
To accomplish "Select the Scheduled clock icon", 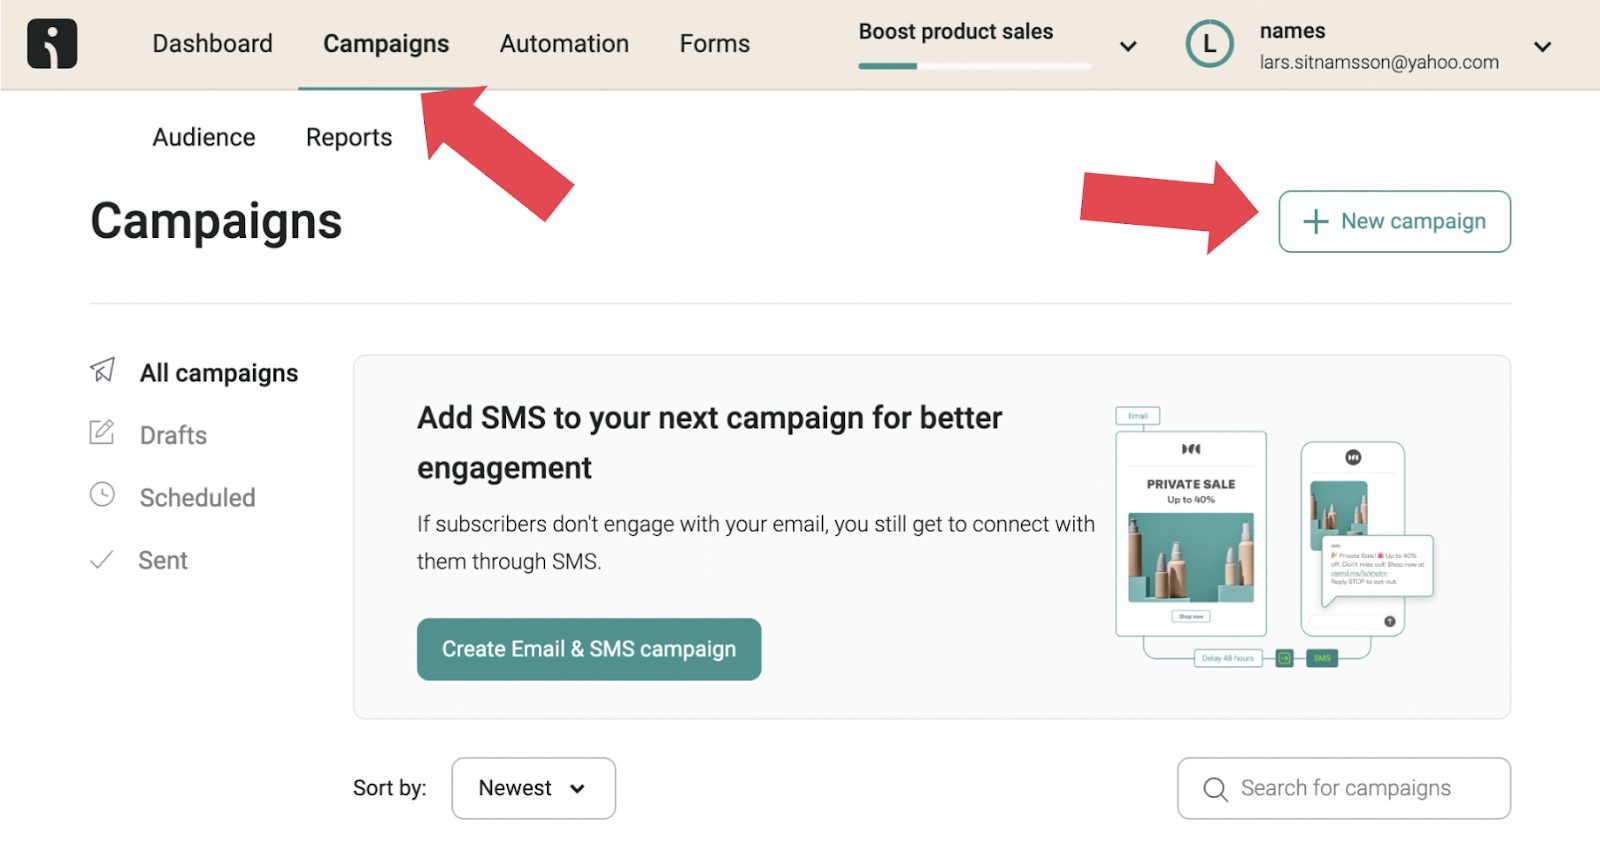I will click(x=101, y=495).
